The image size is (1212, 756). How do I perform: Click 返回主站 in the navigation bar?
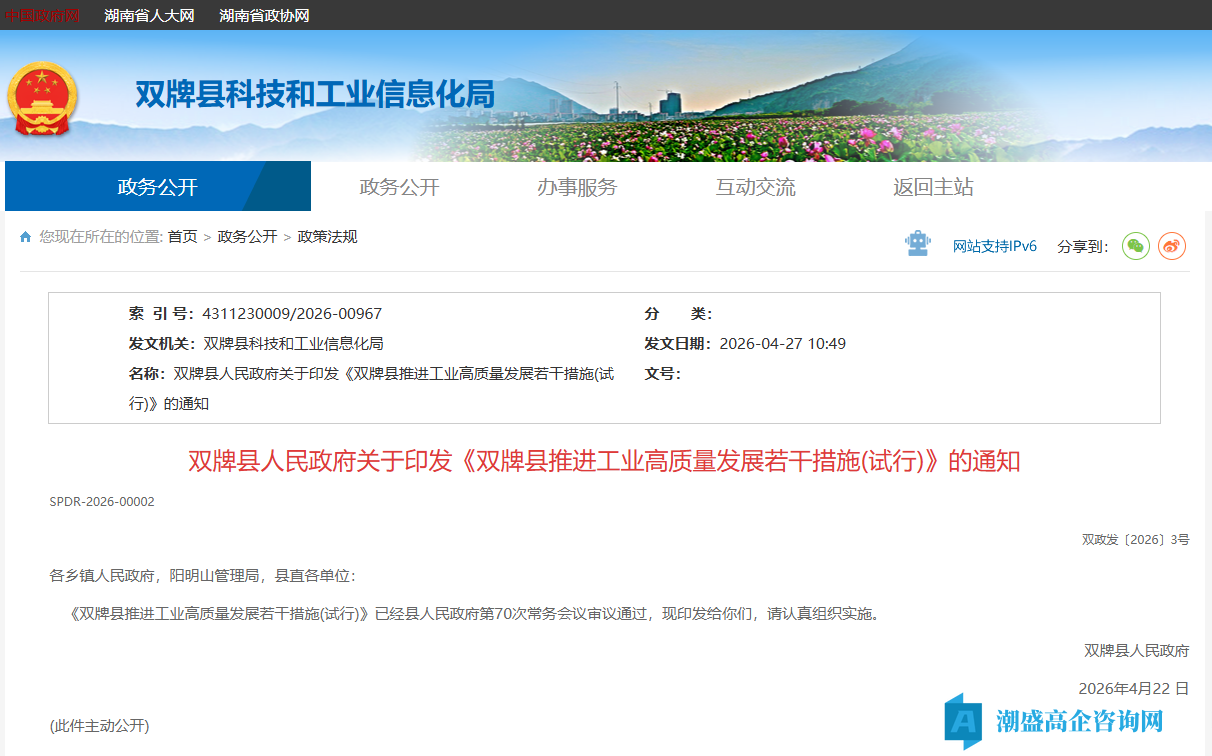pyautogui.click(x=932, y=186)
